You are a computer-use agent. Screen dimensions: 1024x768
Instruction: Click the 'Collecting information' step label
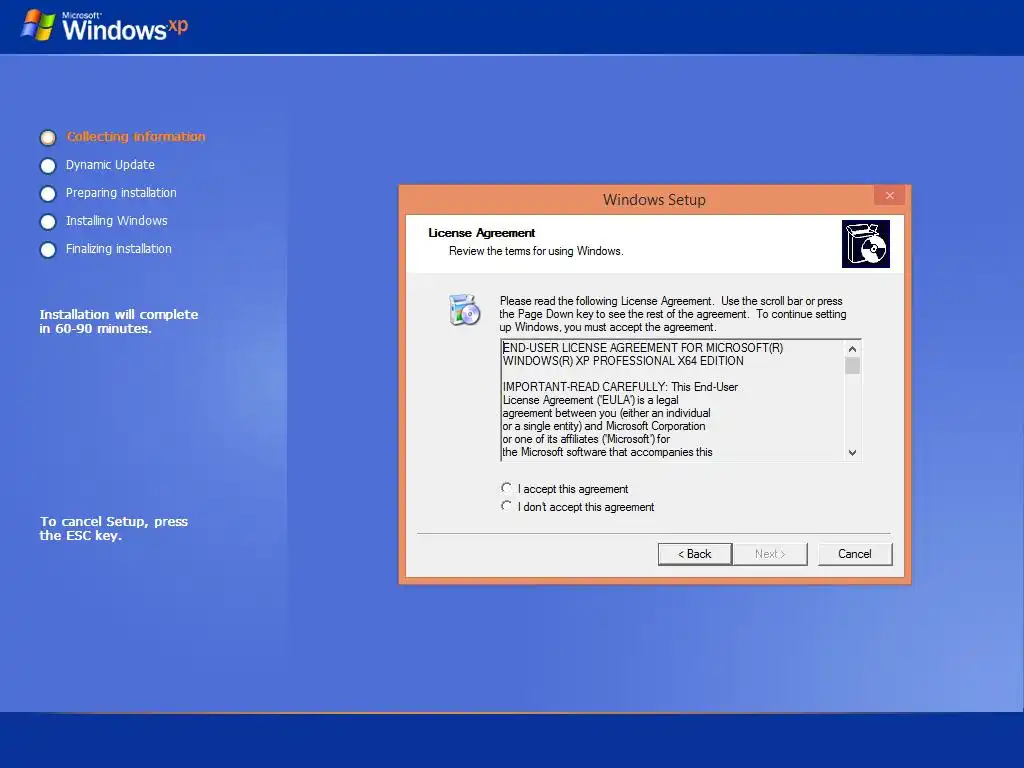pos(136,136)
